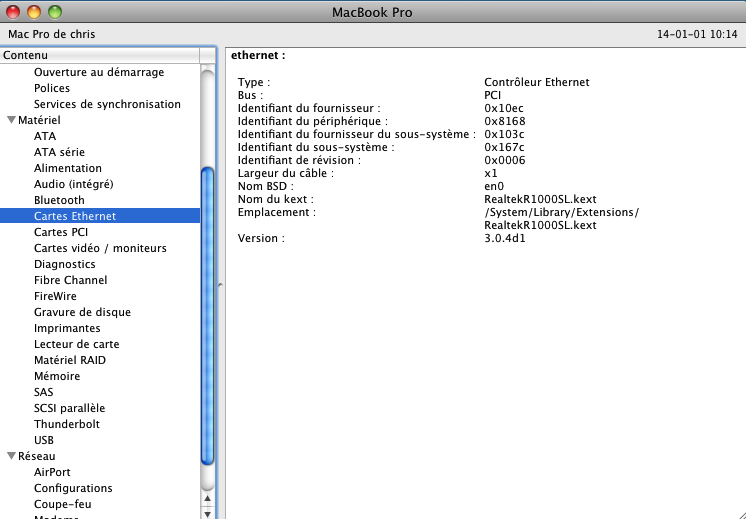Select Audio (intégré) entry

point(74,184)
